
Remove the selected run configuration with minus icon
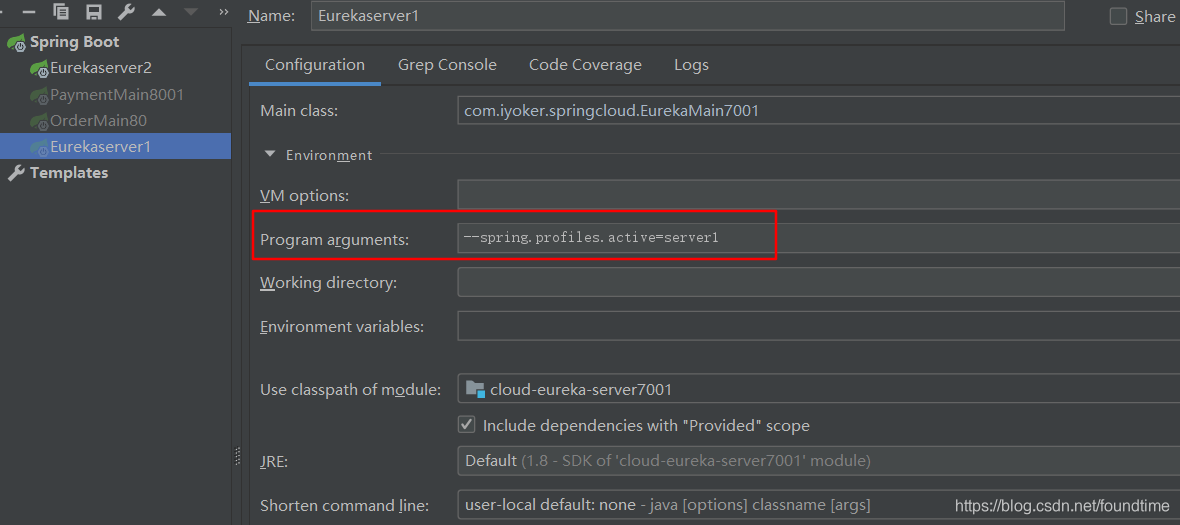coord(29,11)
